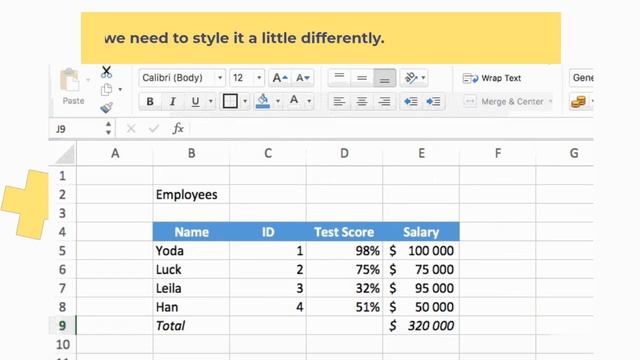Select column D header

coord(344,153)
